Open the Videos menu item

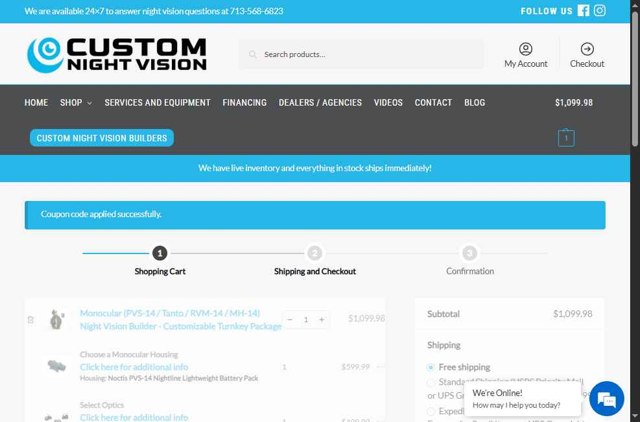(x=388, y=102)
